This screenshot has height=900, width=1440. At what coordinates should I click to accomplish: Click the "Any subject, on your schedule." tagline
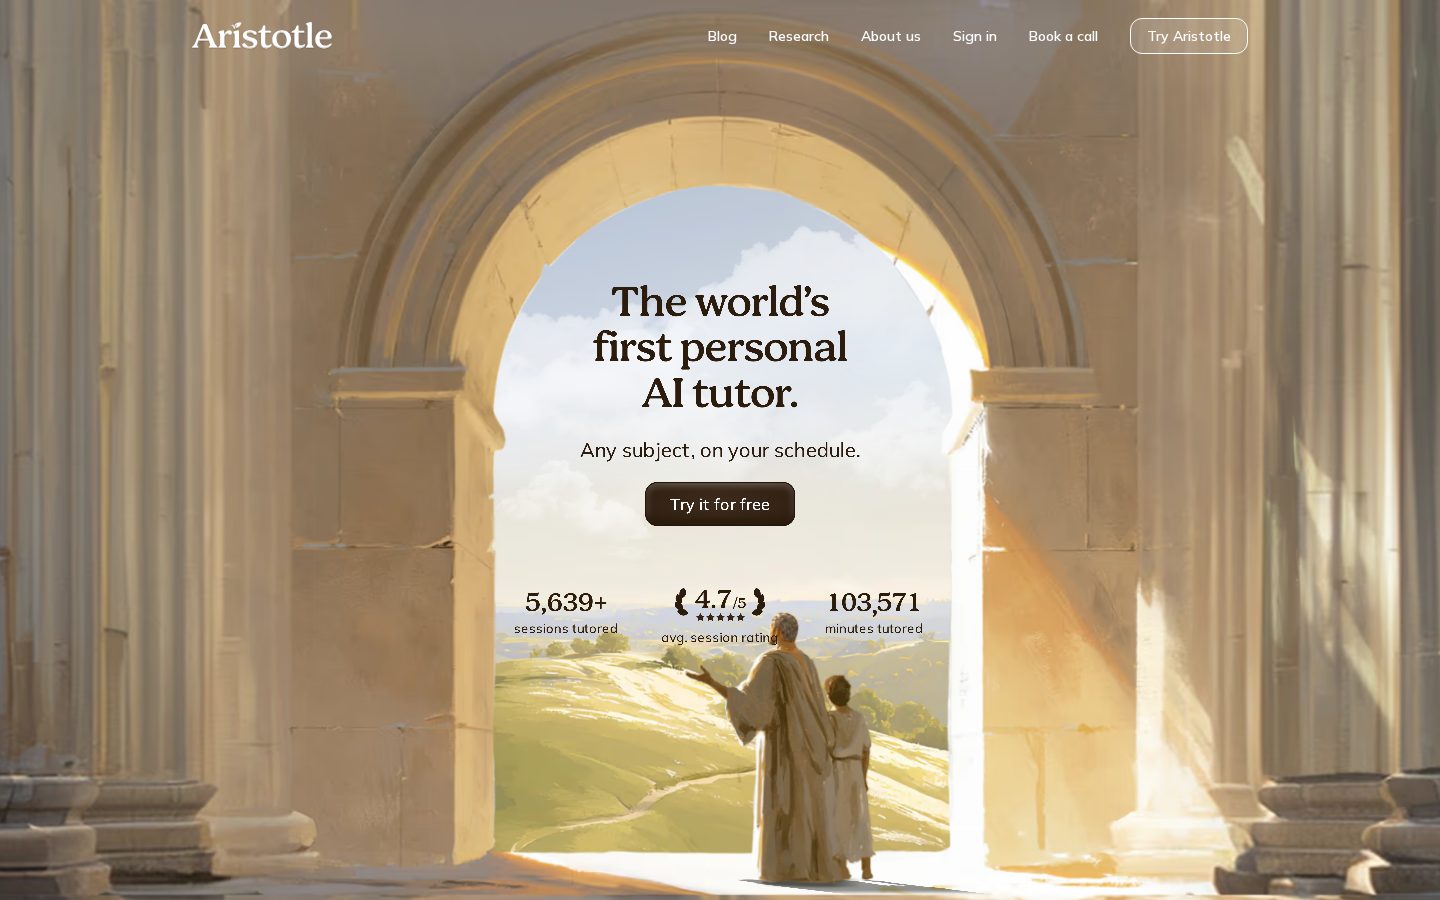coord(720,450)
